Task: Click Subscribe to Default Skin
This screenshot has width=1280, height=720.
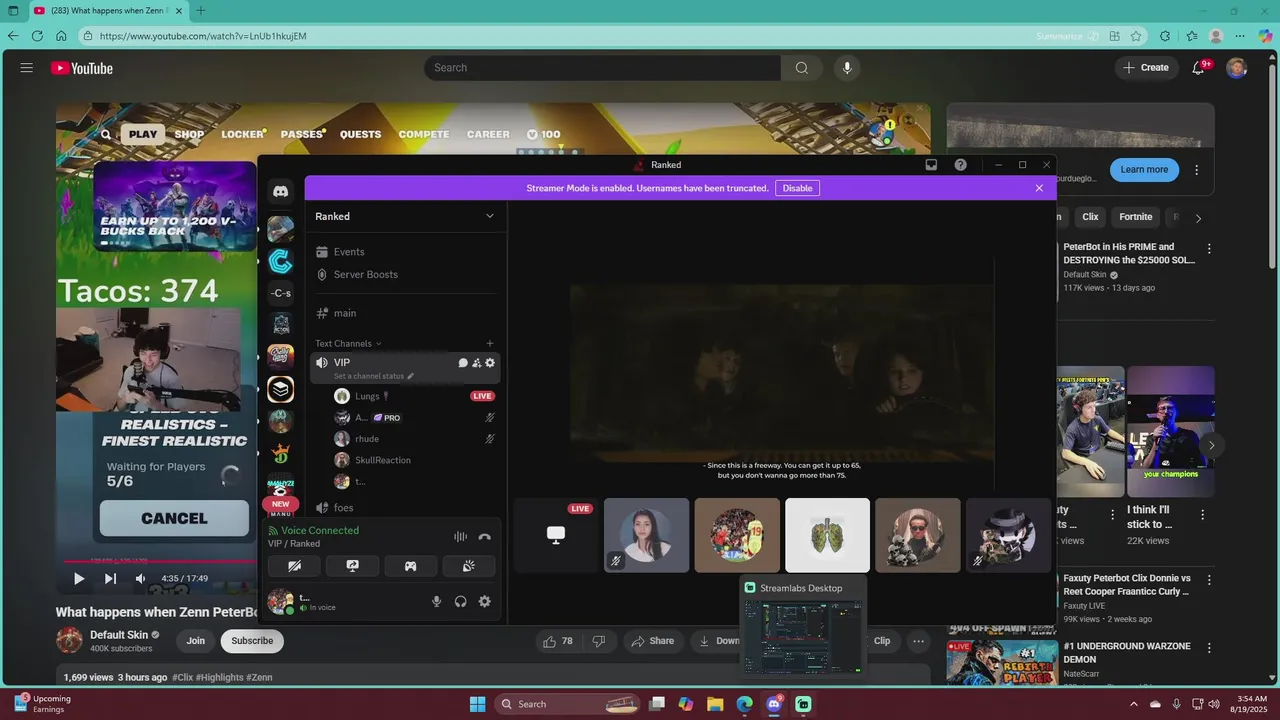Action: [252, 641]
